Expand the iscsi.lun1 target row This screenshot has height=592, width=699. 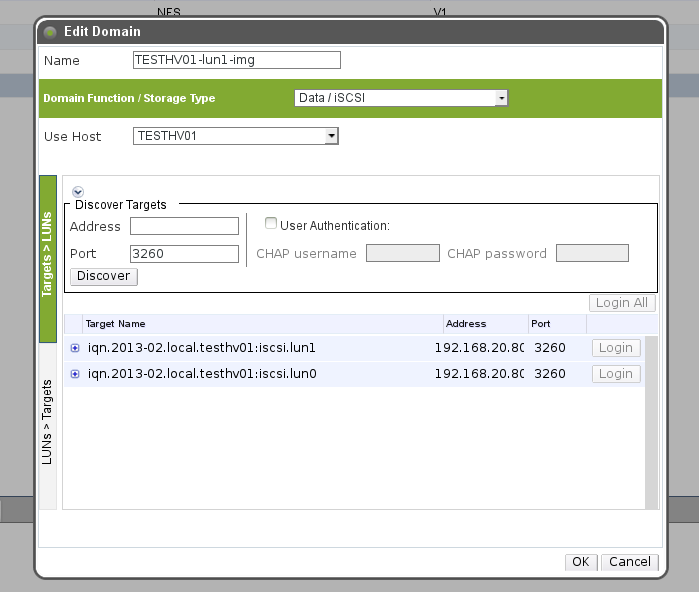[x=75, y=348]
